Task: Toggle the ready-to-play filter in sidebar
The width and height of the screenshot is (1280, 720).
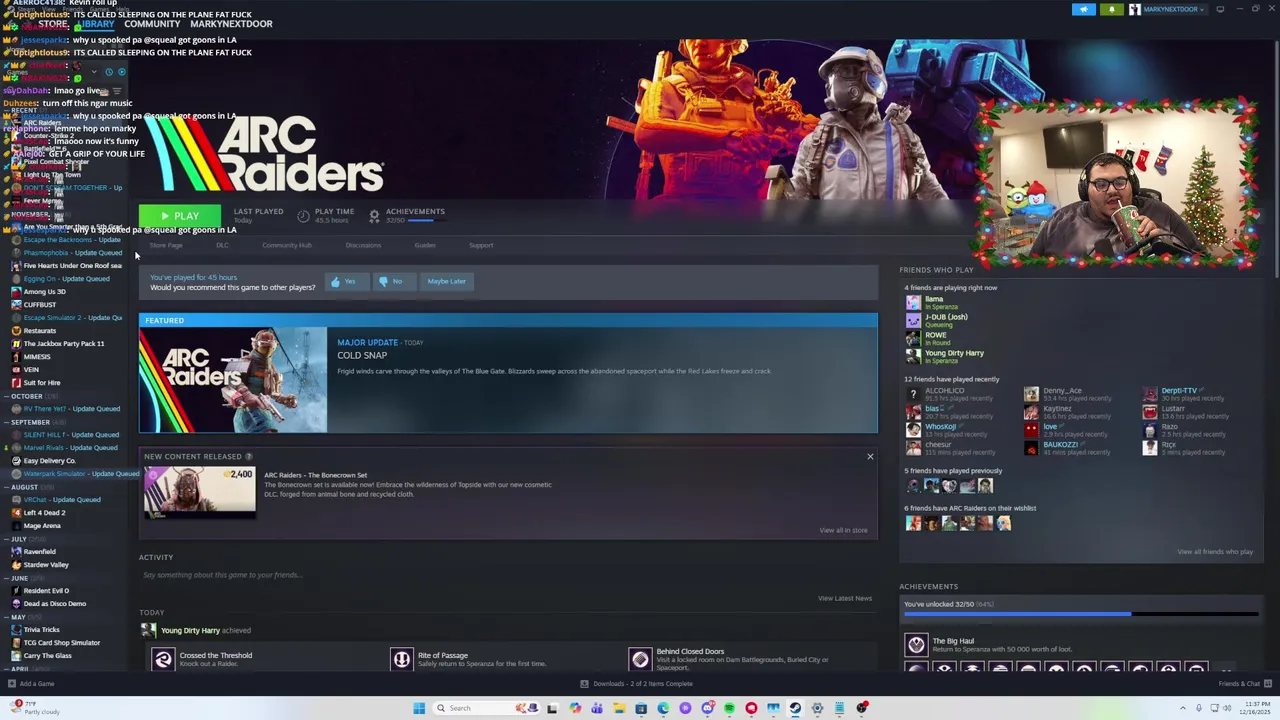Action: click(x=122, y=72)
